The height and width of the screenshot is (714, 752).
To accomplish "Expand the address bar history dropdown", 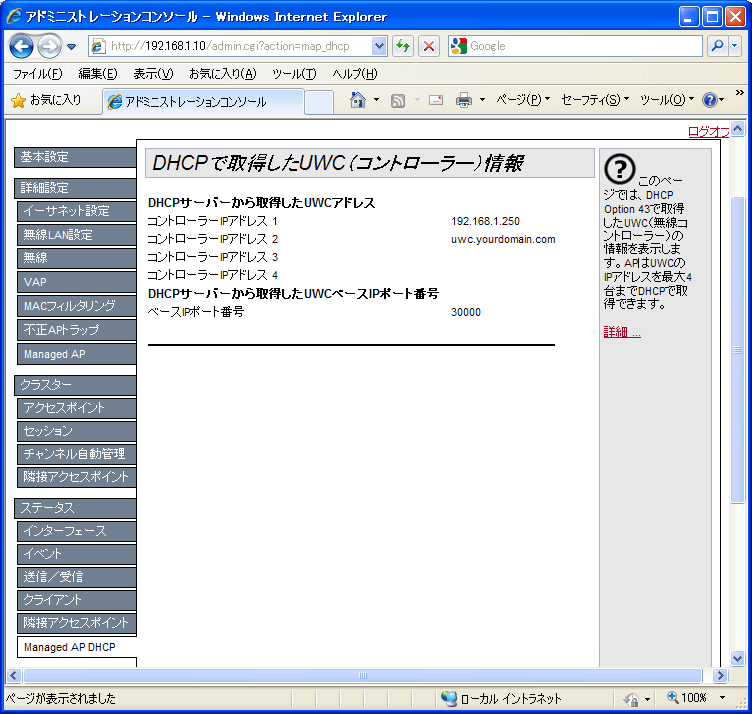I will 379,46.
